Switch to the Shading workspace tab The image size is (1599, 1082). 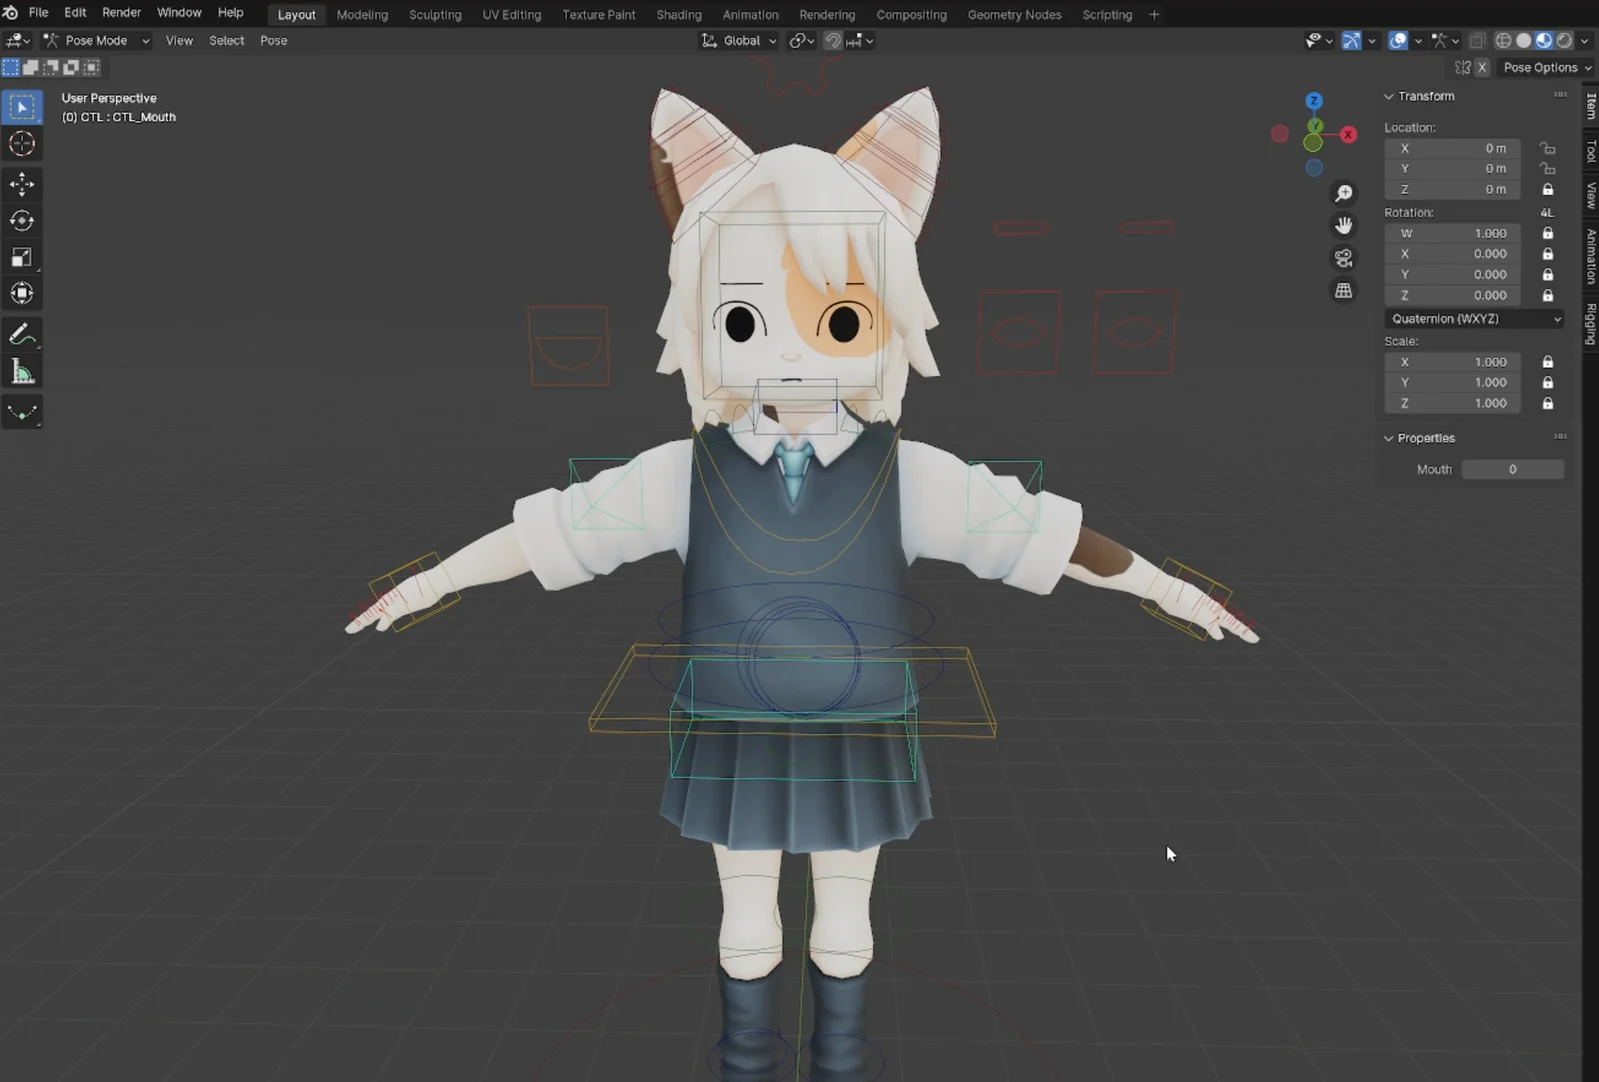tap(679, 14)
